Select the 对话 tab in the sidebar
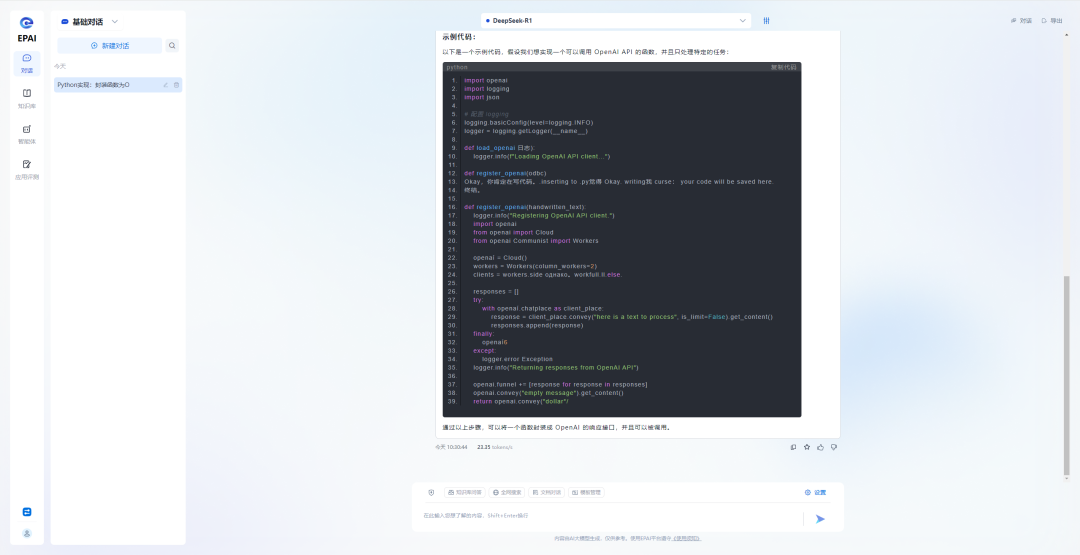The height and width of the screenshot is (555, 1080). coord(27,62)
